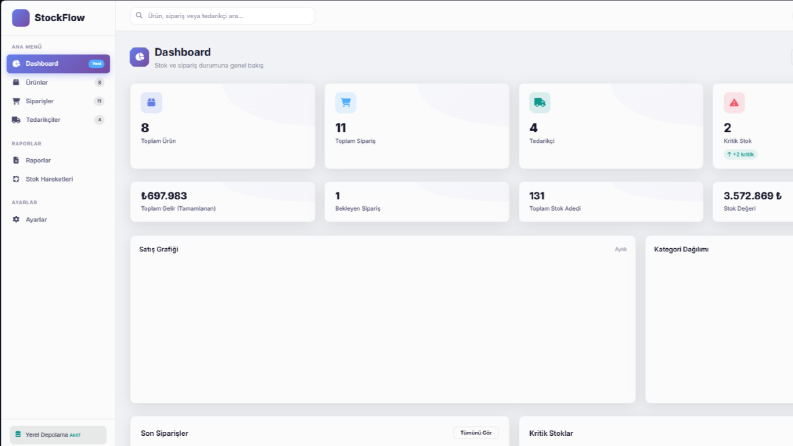Image resolution: width=793 pixels, height=446 pixels.
Task: Click the Bekleyen Sipariş card
Action: click(417, 202)
